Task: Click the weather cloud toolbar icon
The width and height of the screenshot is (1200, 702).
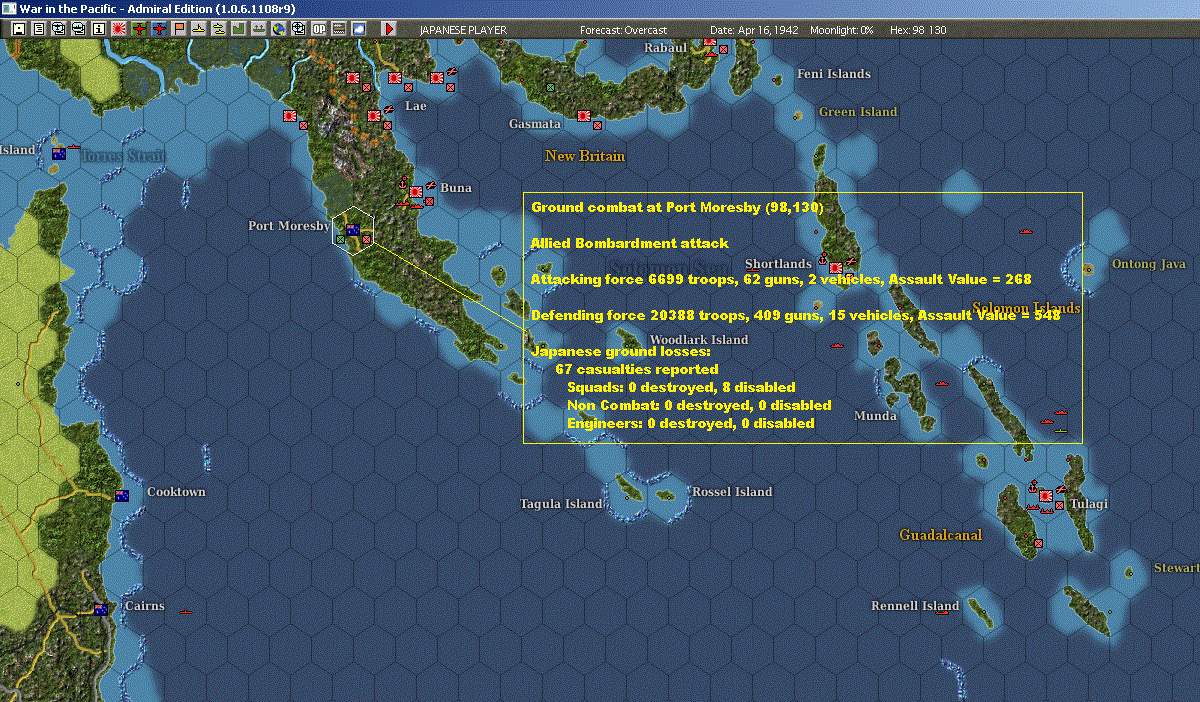Action: pyautogui.click(x=359, y=29)
